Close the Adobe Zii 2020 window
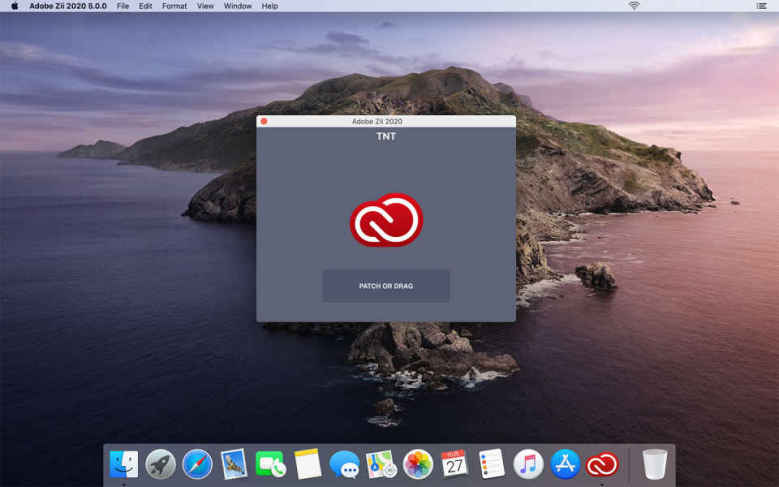 click(x=264, y=121)
